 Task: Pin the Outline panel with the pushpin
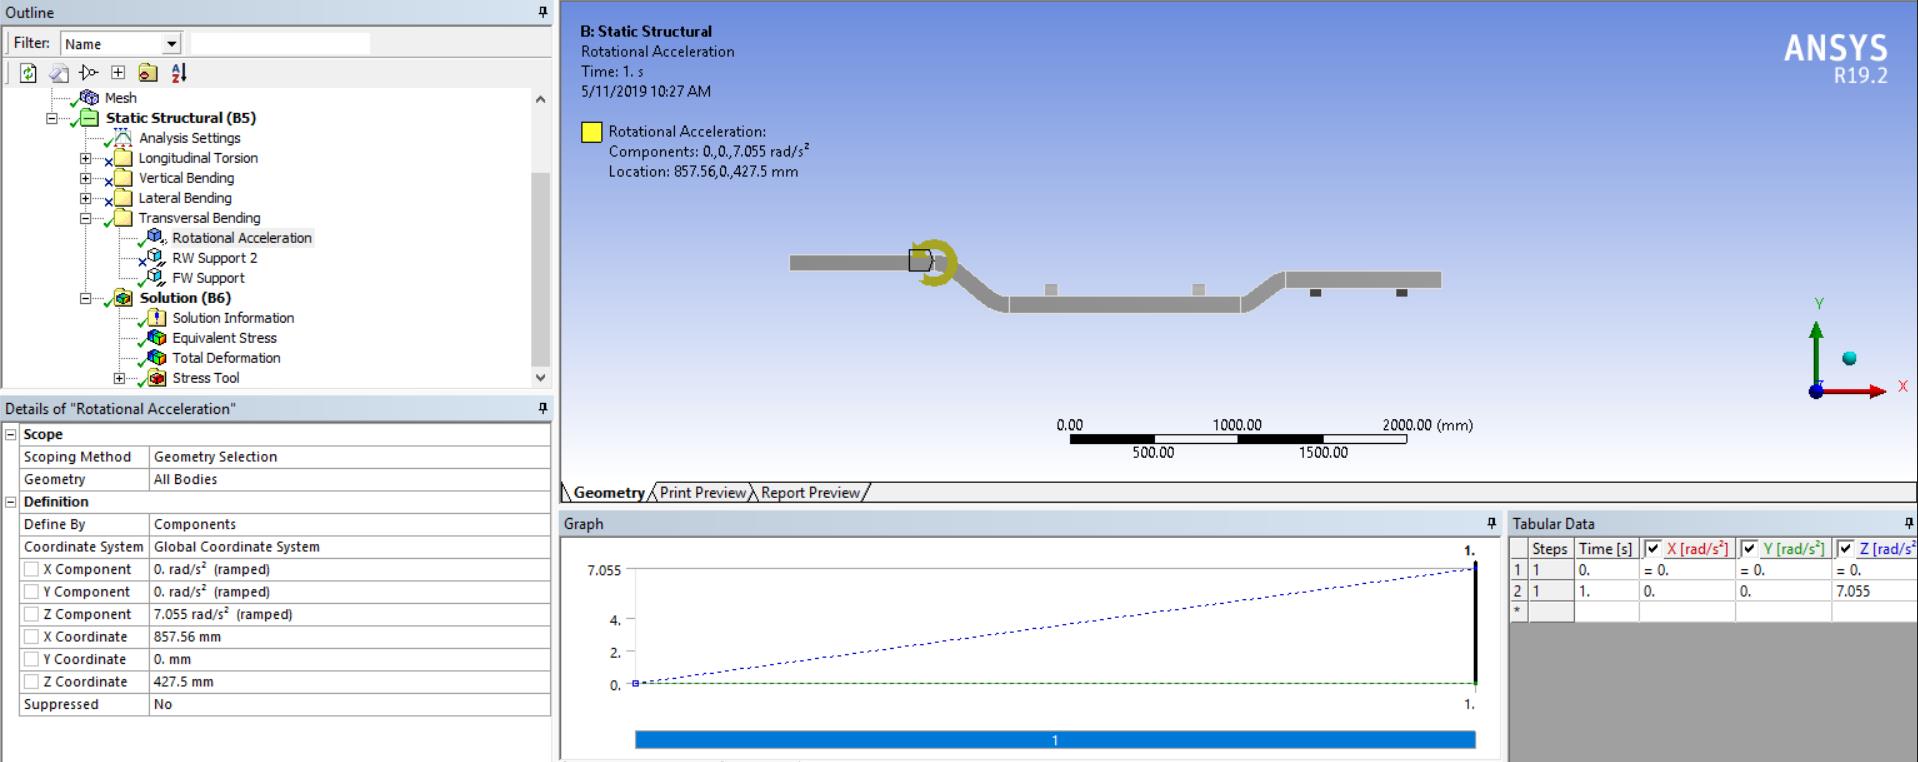pyautogui.click(x=543, y=12)
